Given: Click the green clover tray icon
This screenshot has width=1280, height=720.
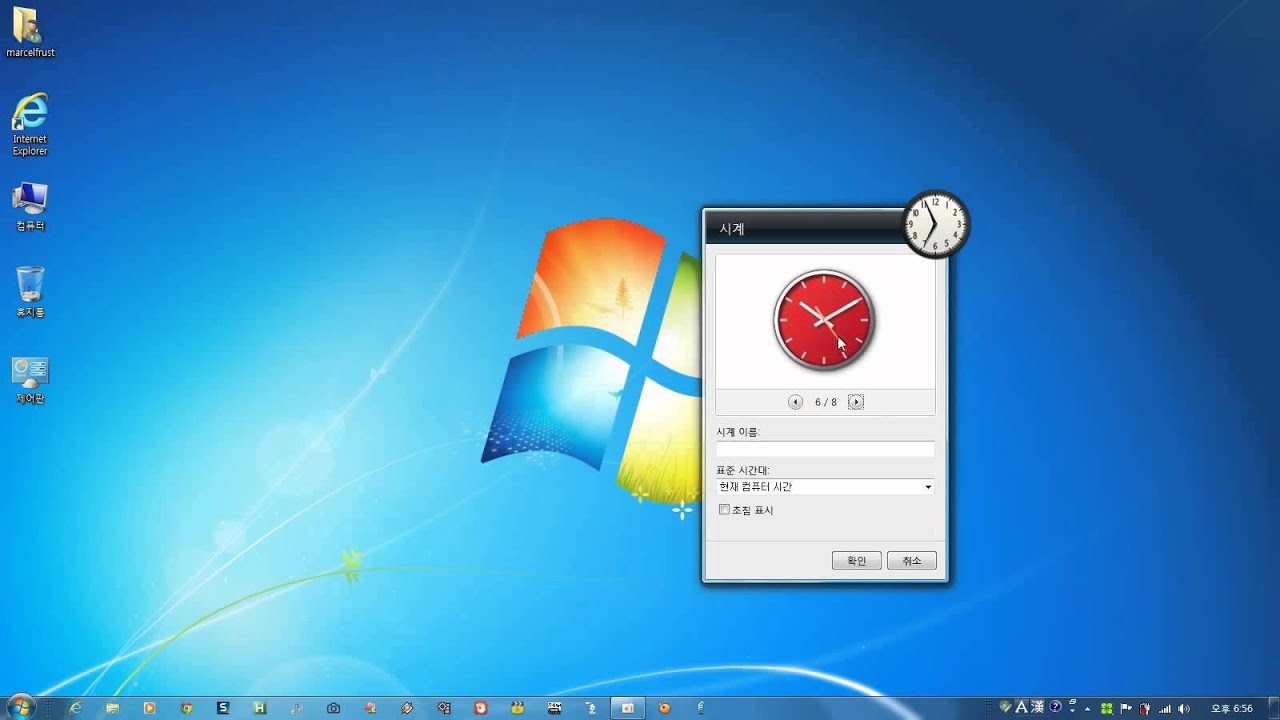Looking at the screenshot, I should (1107, 708).
